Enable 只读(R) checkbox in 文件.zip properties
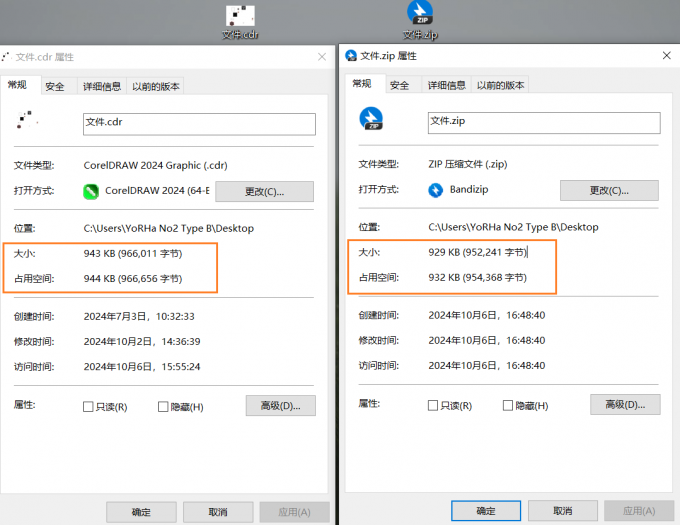680x525 pixels. 433,405
